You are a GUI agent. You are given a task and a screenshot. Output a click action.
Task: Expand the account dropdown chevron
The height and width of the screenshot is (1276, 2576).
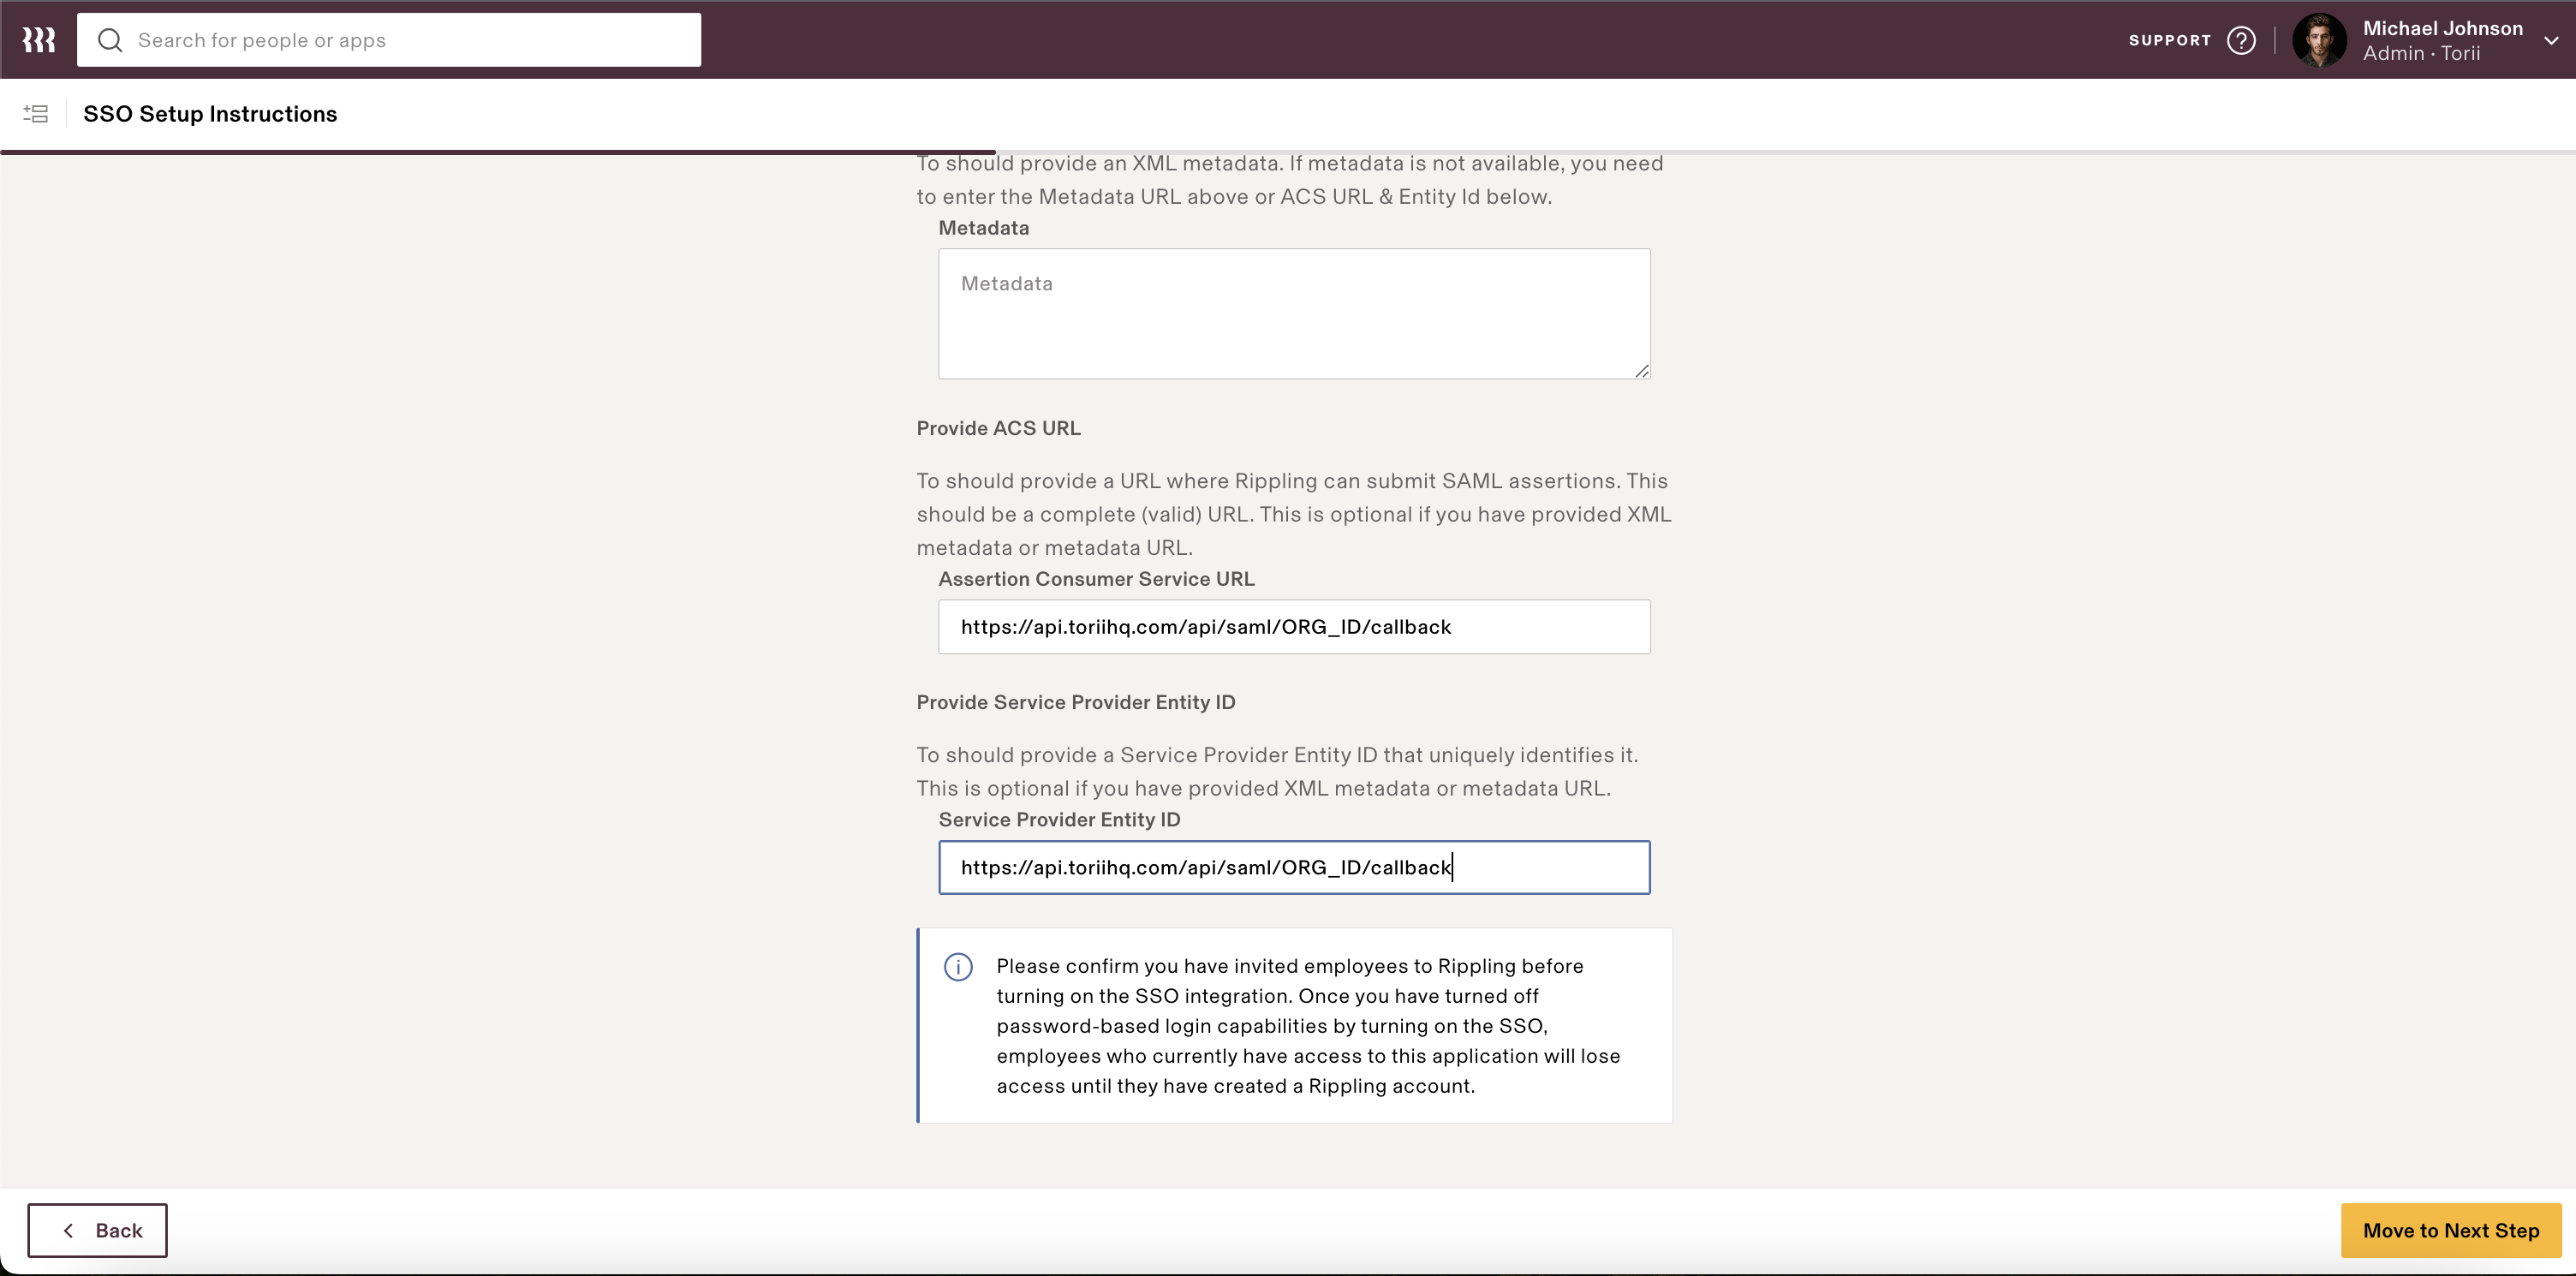[2551, 41]
